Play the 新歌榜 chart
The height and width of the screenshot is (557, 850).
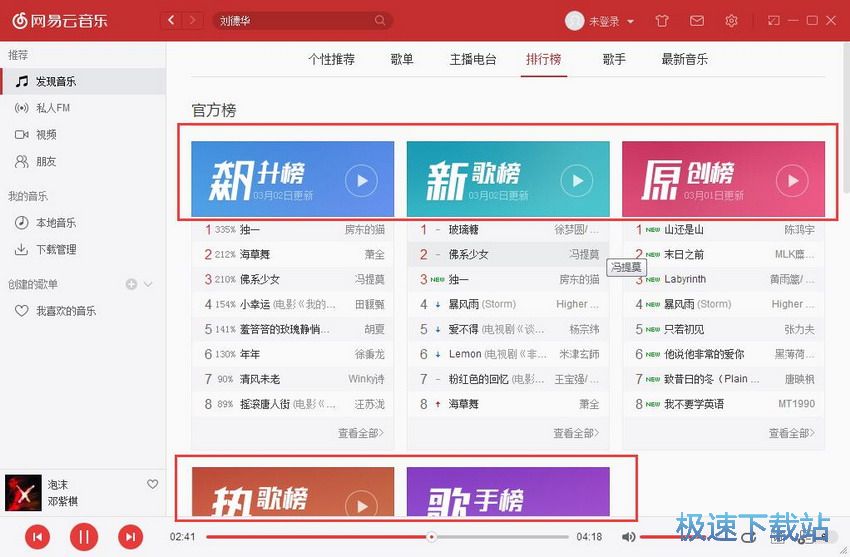click(577, 181)
